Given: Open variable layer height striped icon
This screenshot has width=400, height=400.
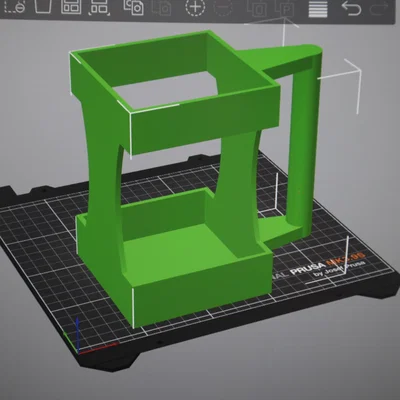Looking at the screenshot, I should (318, 8).
